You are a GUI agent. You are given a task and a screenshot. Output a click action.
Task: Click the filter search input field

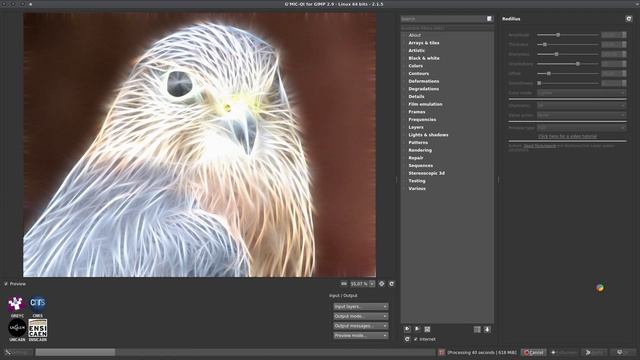coord(443,19)
